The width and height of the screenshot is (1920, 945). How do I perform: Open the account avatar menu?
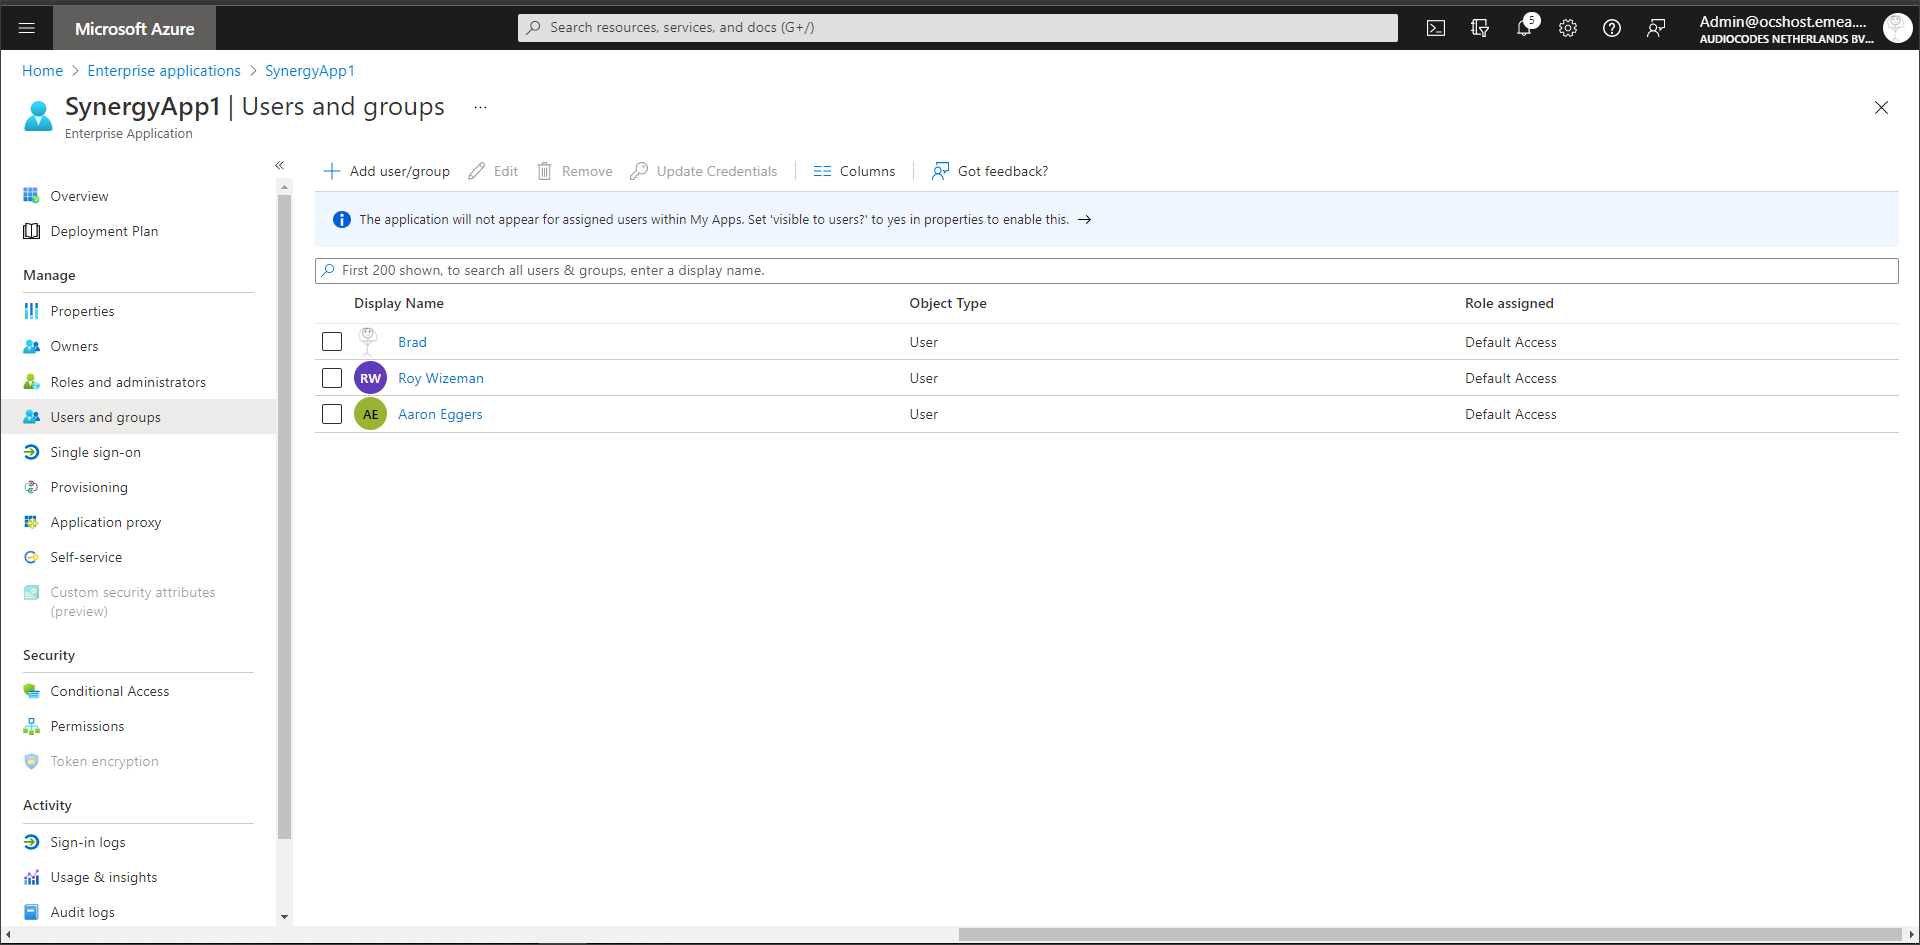pyautogui.click(x=1897, y=28)
